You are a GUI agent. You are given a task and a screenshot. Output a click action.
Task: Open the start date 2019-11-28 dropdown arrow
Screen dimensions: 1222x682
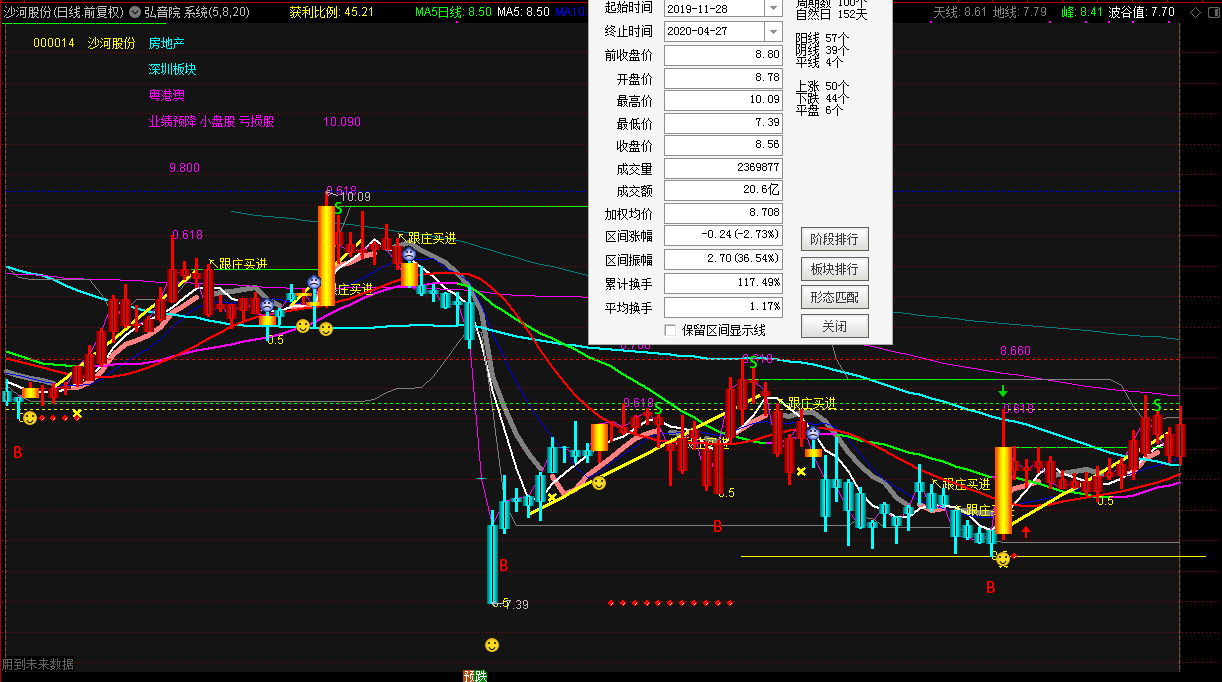click(x=774, y=6)
